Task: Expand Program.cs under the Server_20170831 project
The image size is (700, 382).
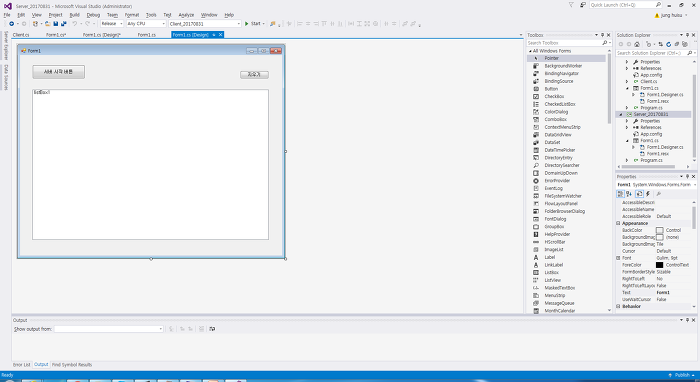Action: (627, 160)
